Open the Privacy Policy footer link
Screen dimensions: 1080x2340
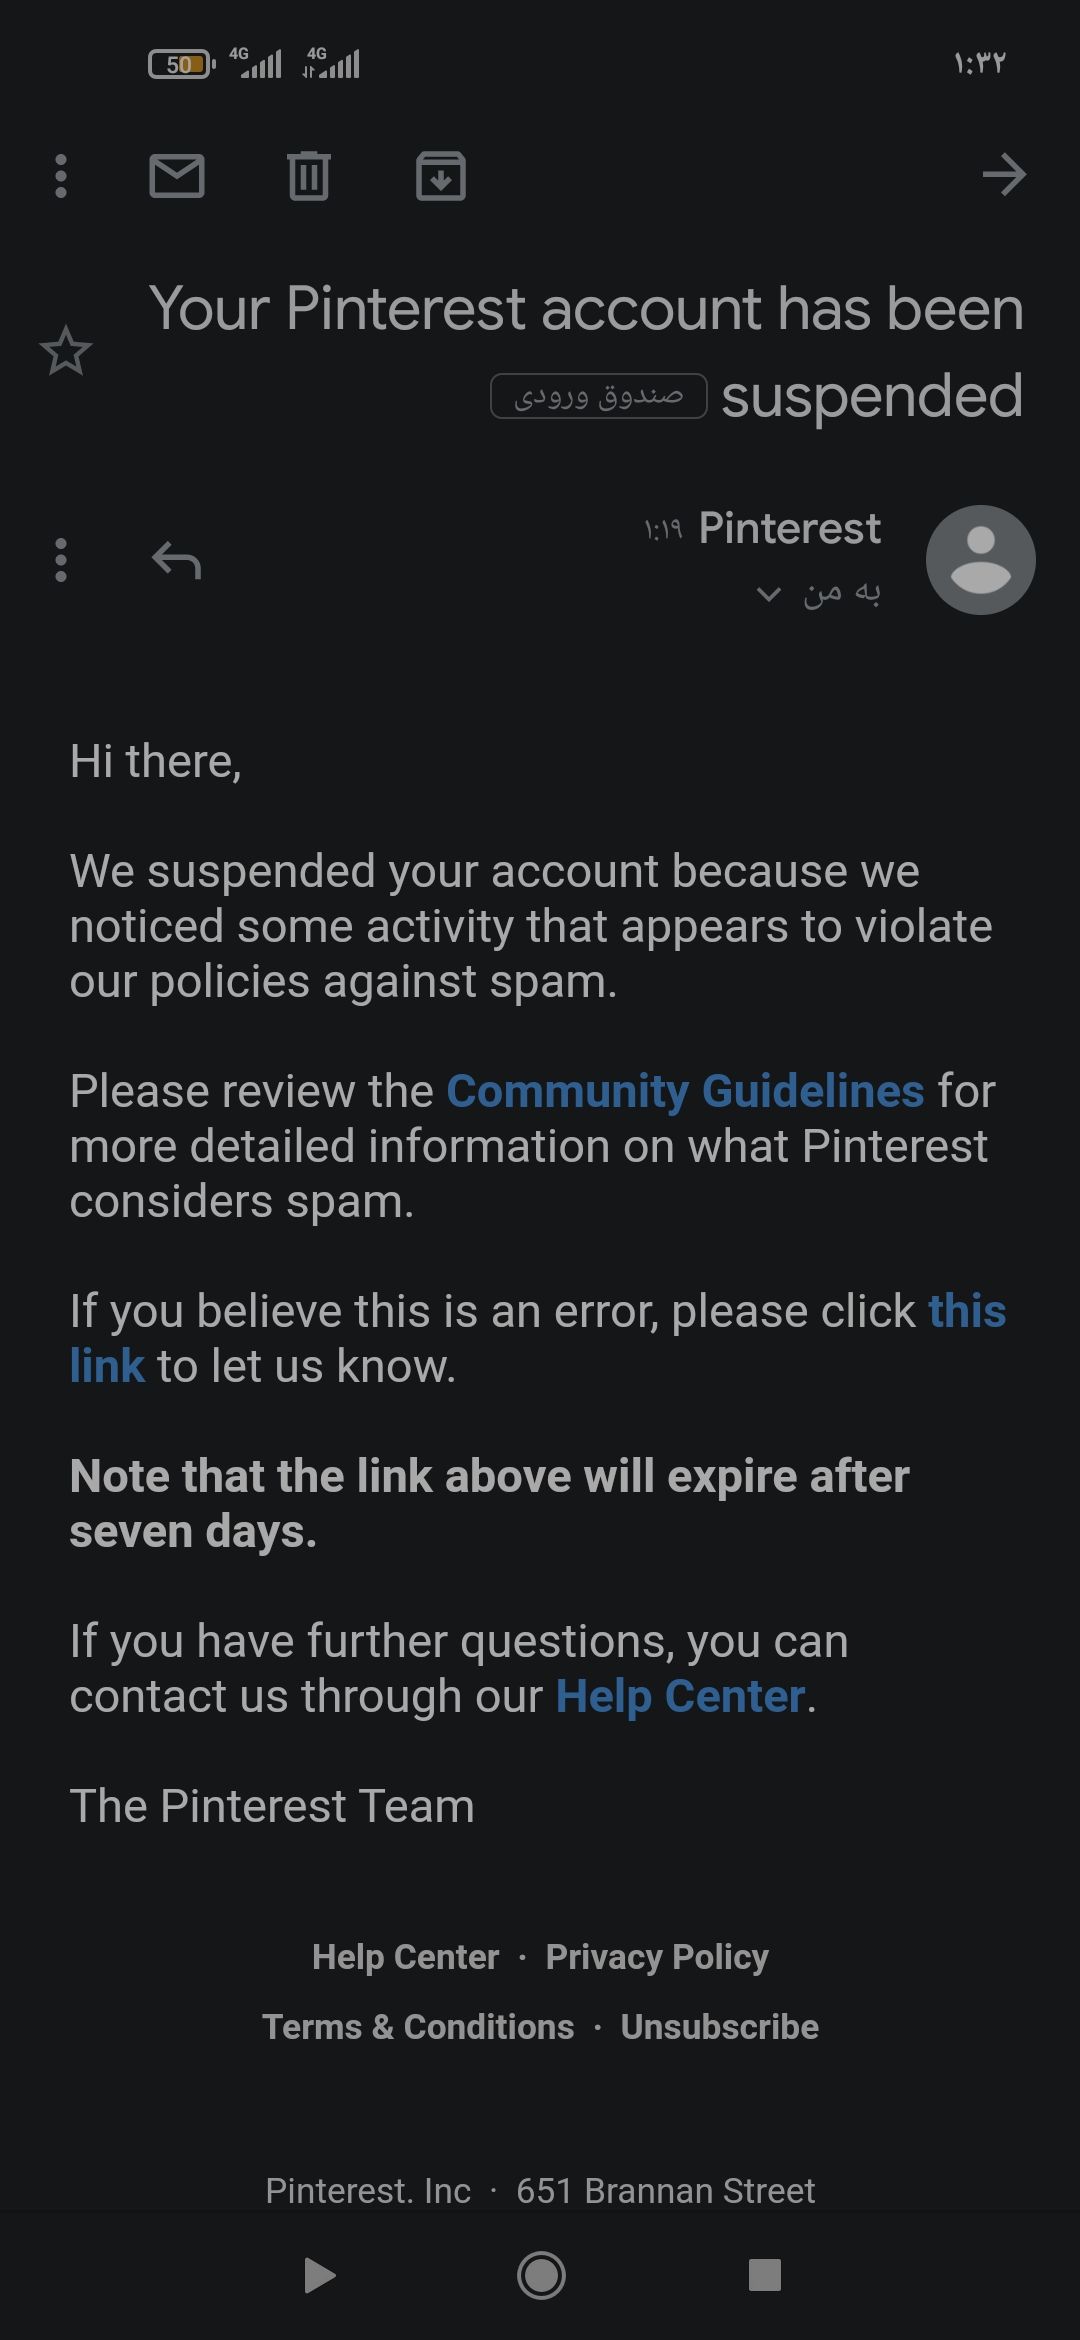pos(657,1957)
